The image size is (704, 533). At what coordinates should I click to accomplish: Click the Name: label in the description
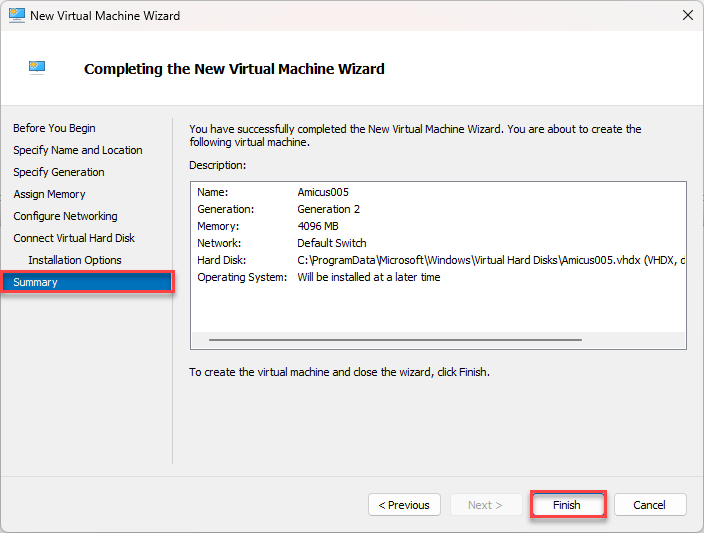tap(212, 192)
